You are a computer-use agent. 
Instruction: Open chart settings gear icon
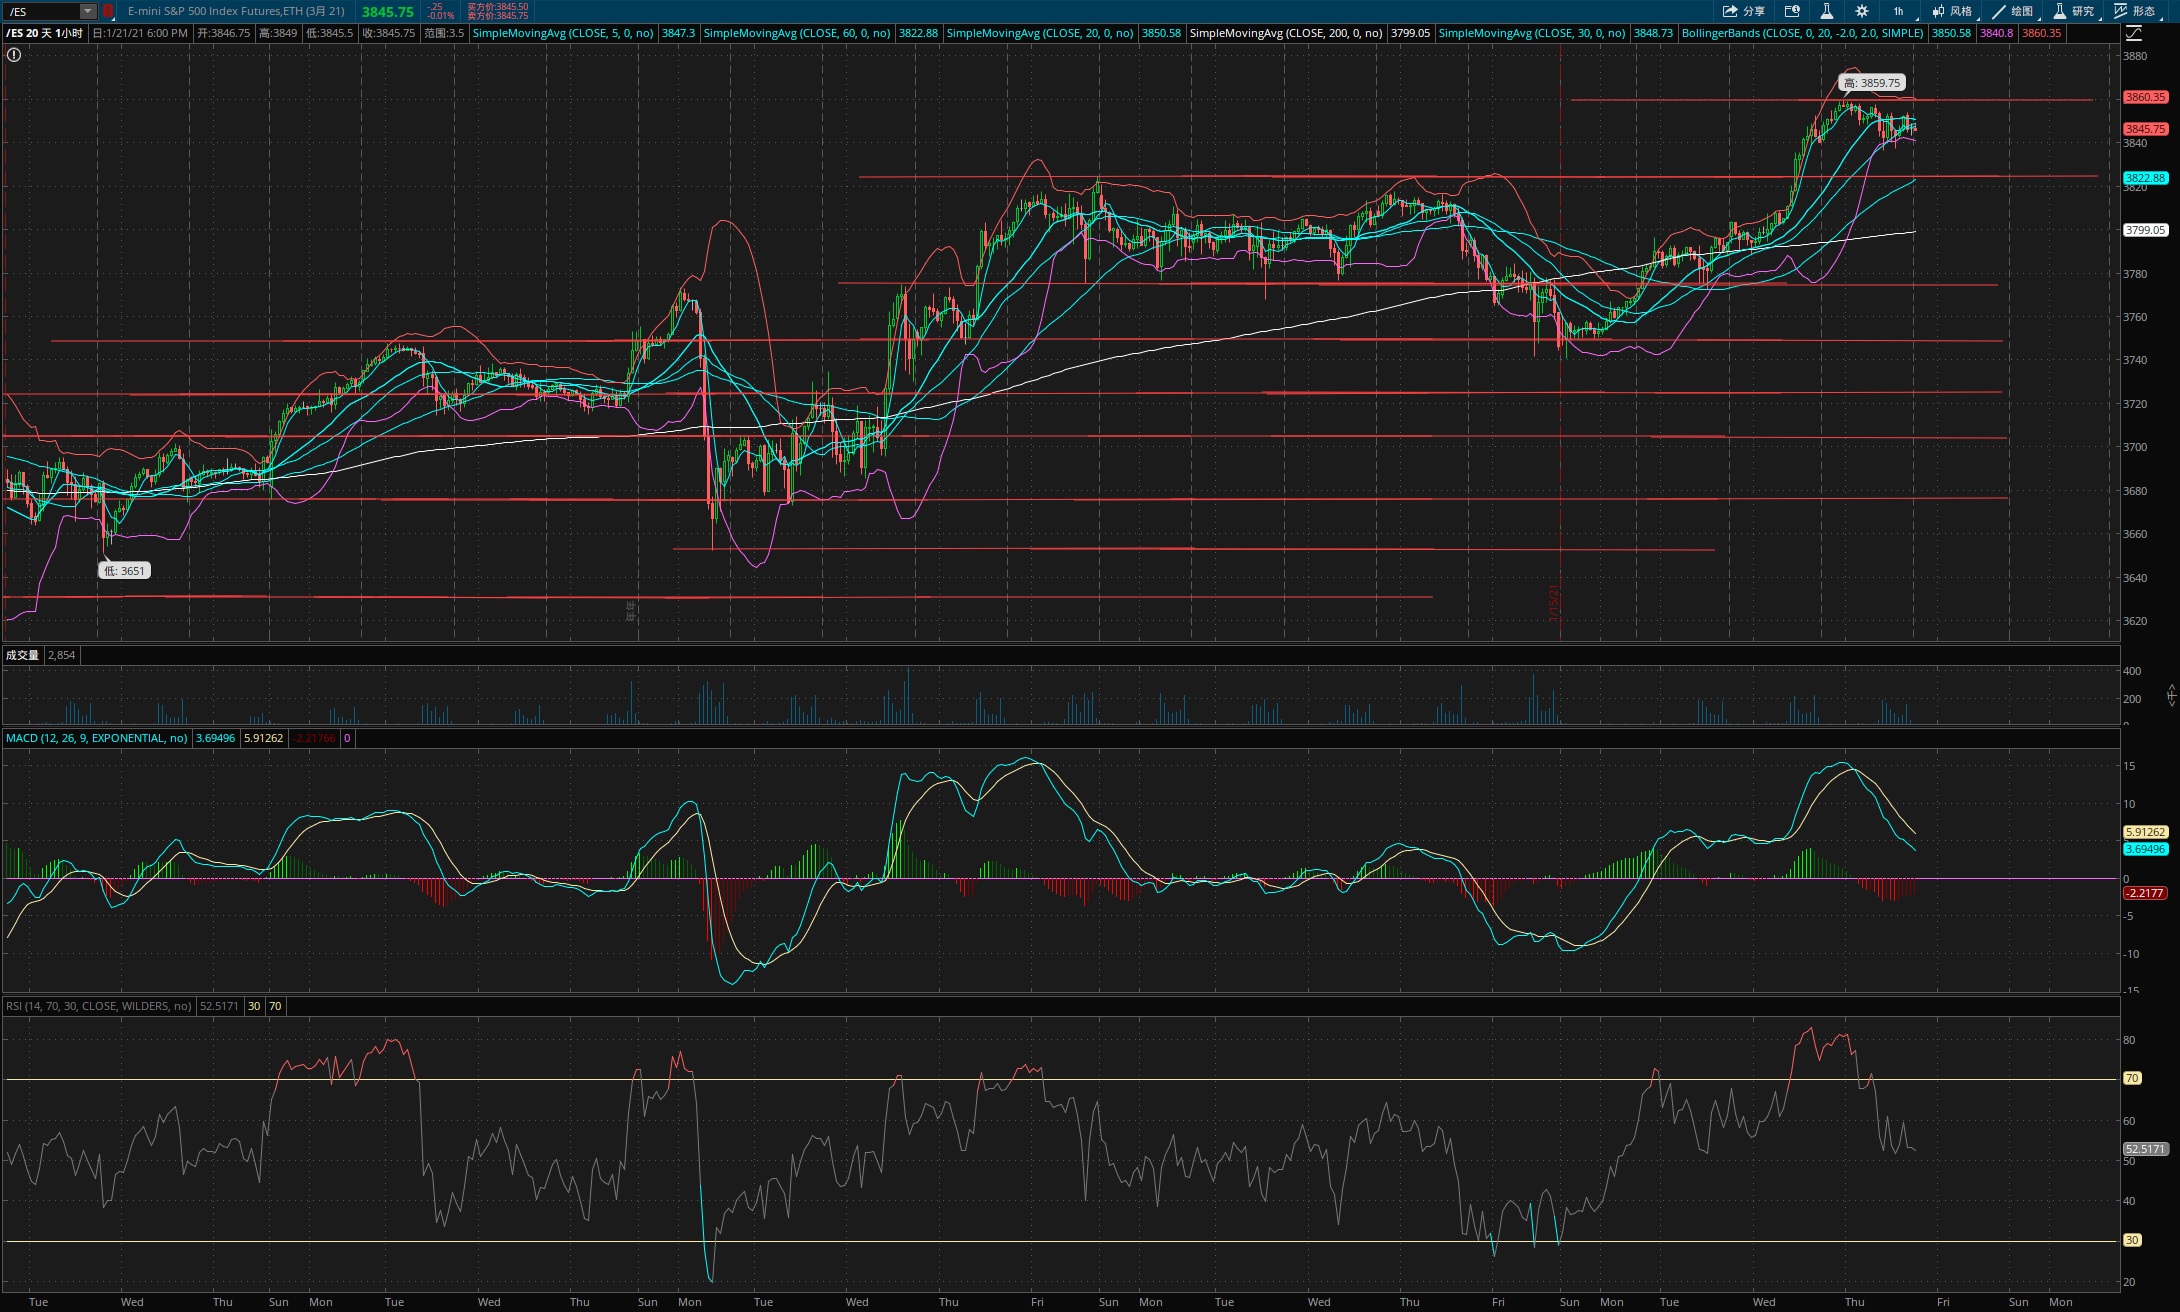click(1861, 11)
